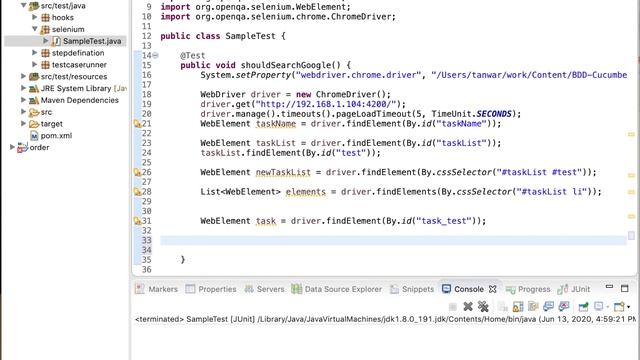This screenshot has width=640, height=360.
Task: Click the hooks package icon
Action: point(45,18)
